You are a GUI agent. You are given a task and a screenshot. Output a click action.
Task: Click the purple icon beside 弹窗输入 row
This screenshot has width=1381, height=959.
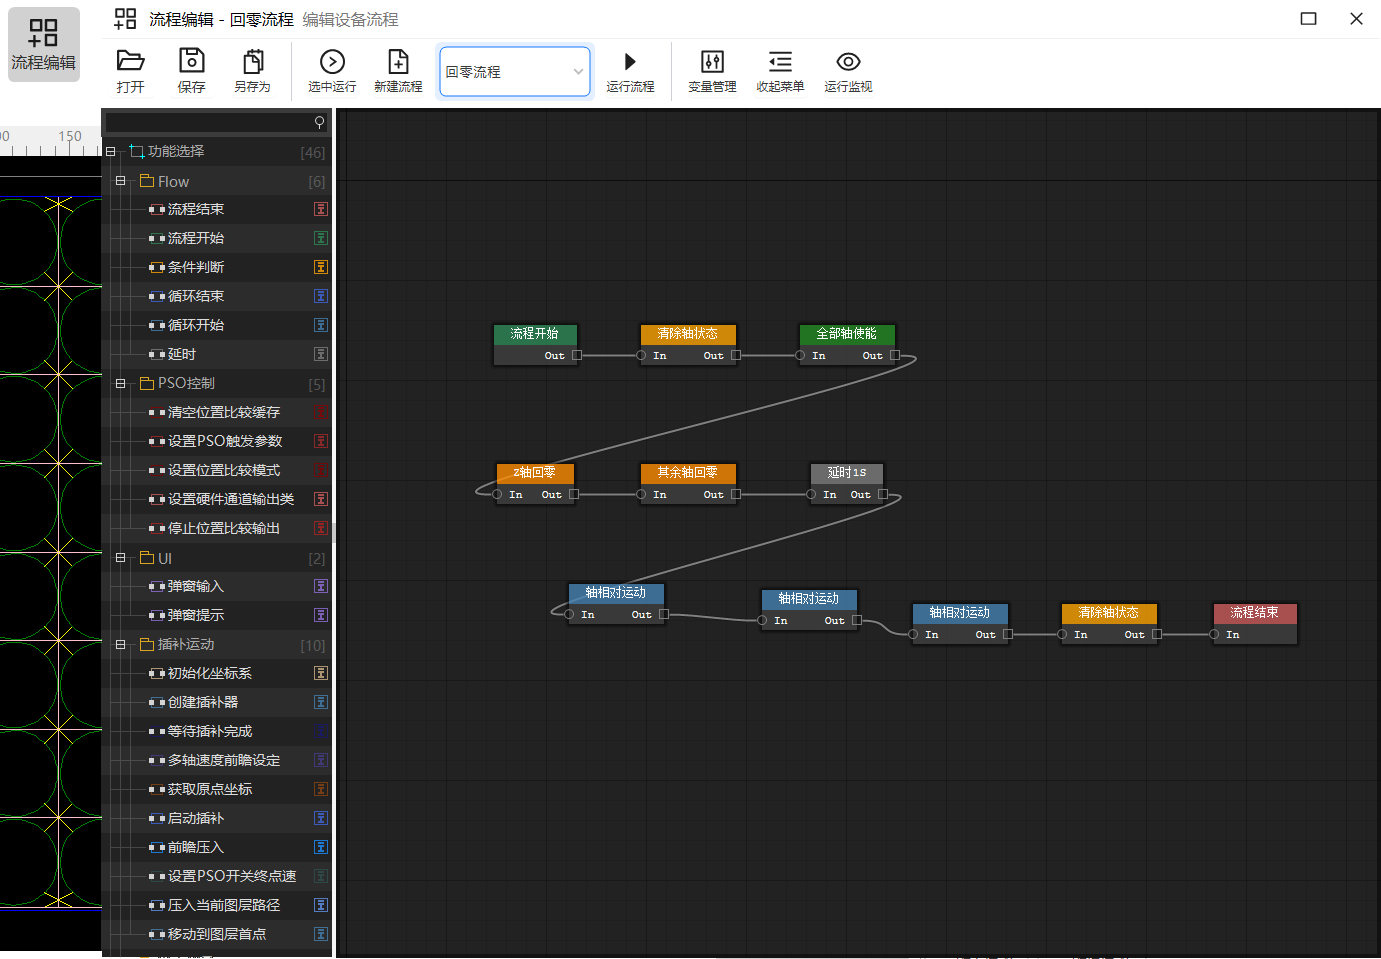pos(321,586)
